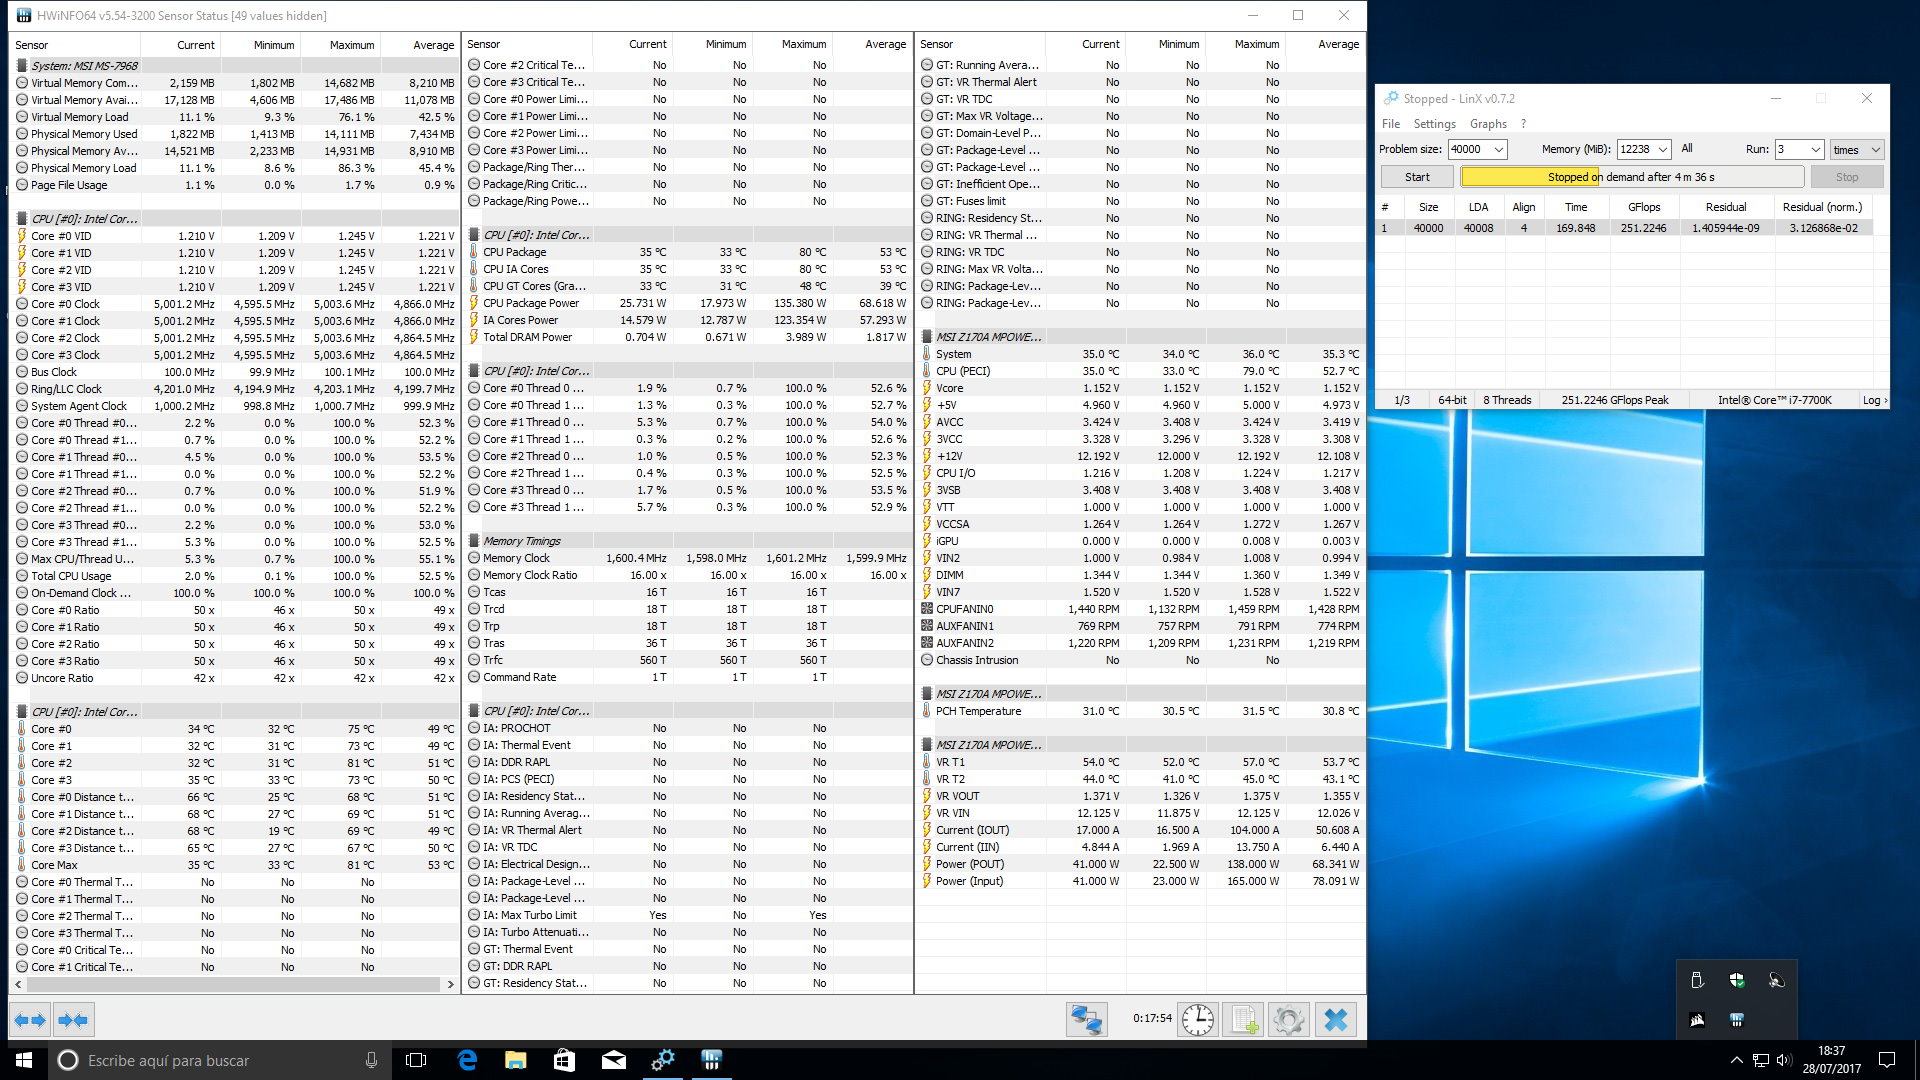
Task: Open the Problem size dropdown in LinX
Action: (x=1499, y=149)
